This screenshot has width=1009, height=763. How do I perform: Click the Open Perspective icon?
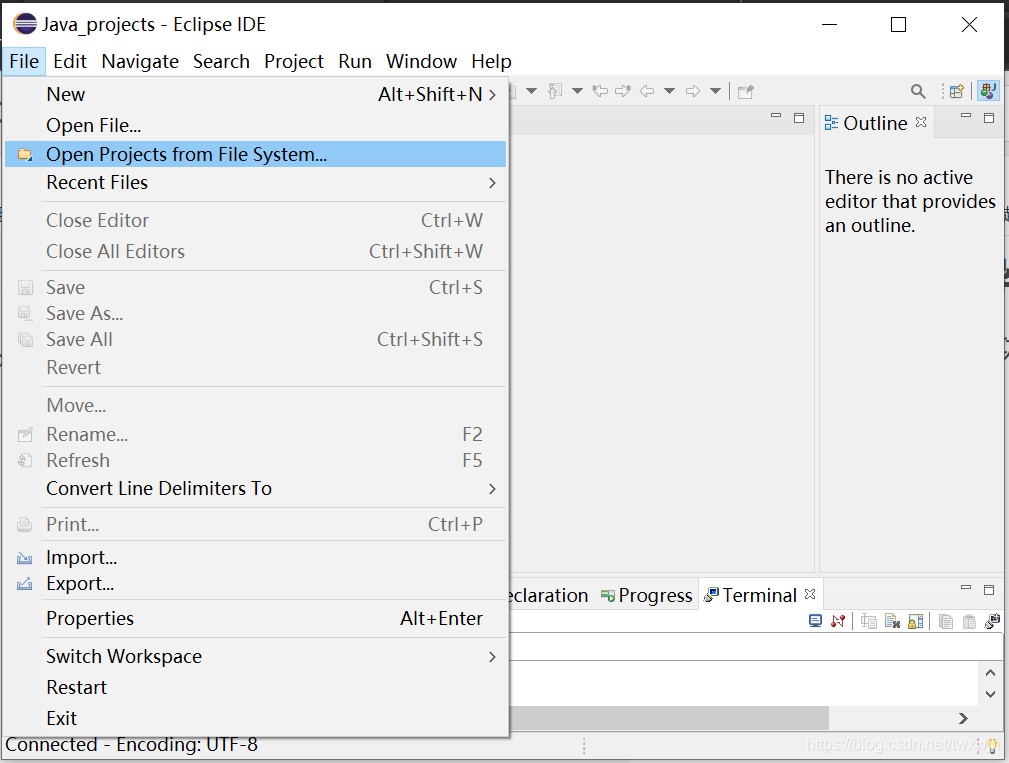pos(957,91)
